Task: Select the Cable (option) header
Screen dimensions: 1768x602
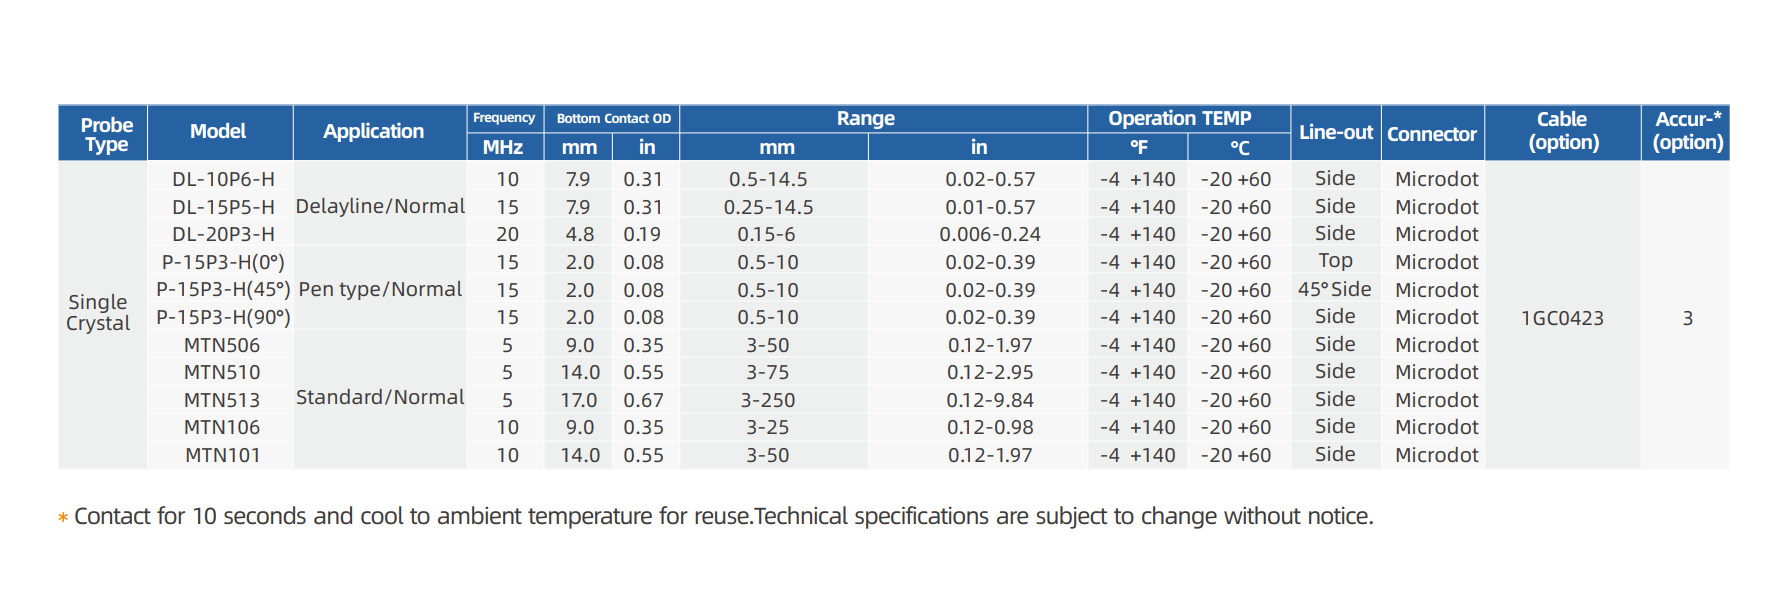Action: [1562, 132]
